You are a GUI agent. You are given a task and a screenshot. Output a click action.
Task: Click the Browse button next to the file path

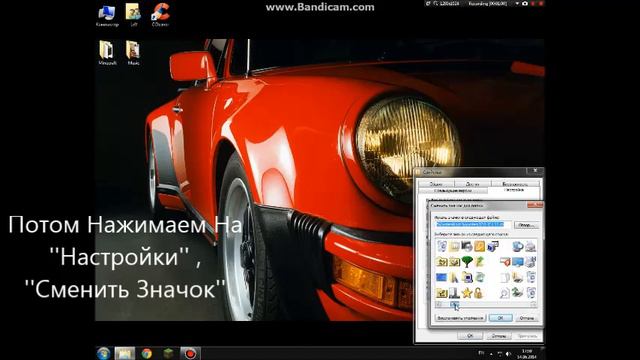coord(526,225)
